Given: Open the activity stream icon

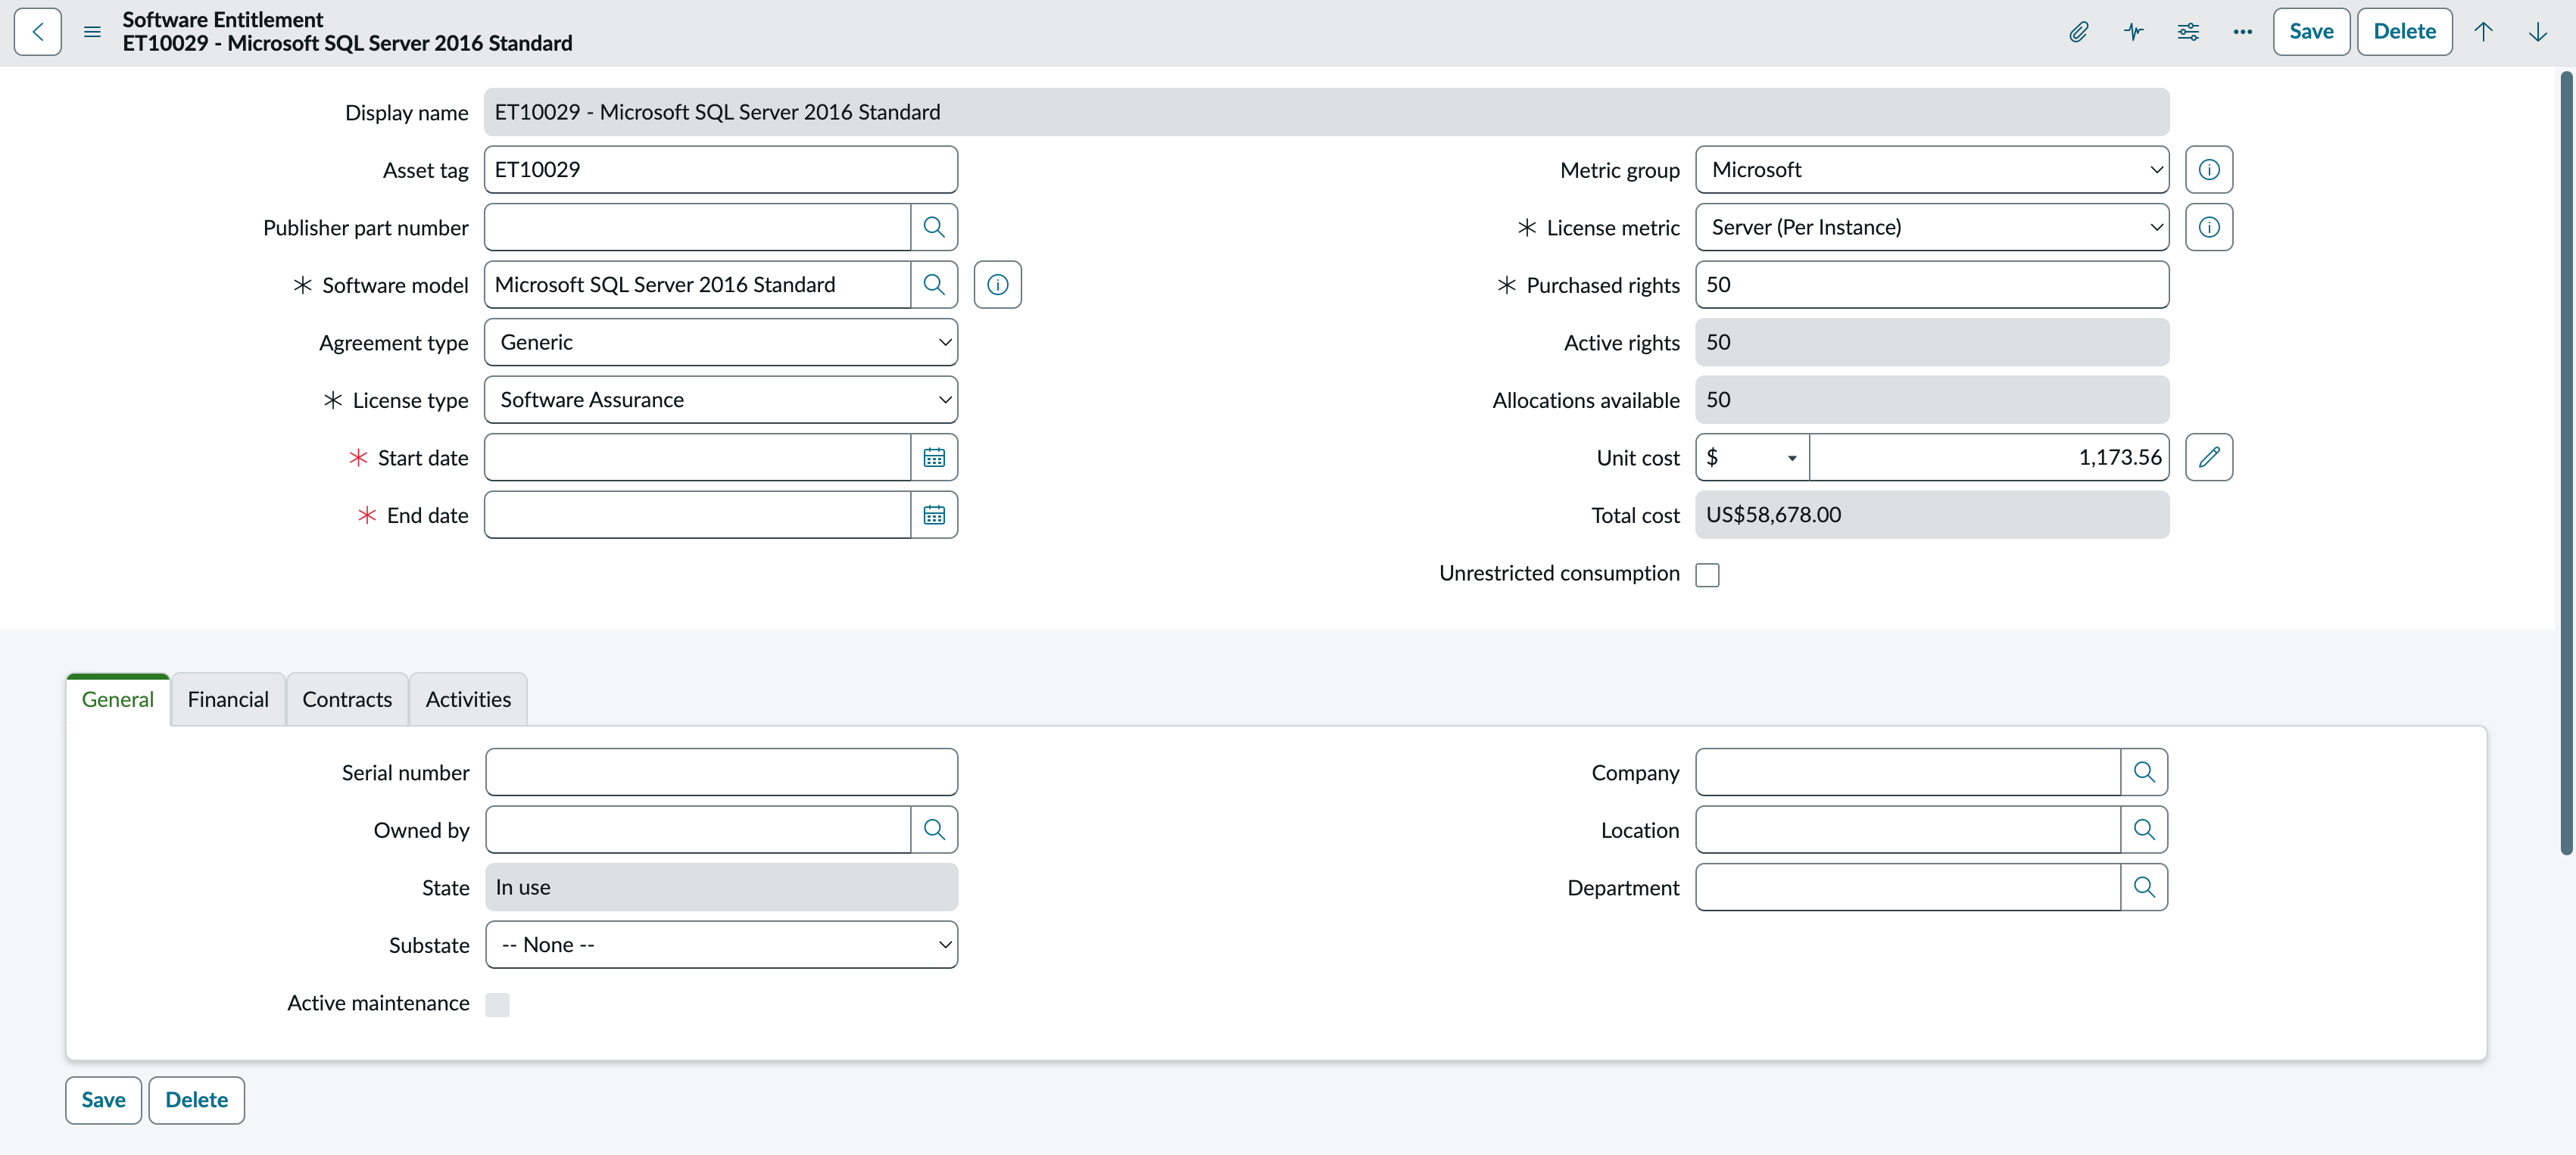Looking at the screenshot, I should (2133, 31).
